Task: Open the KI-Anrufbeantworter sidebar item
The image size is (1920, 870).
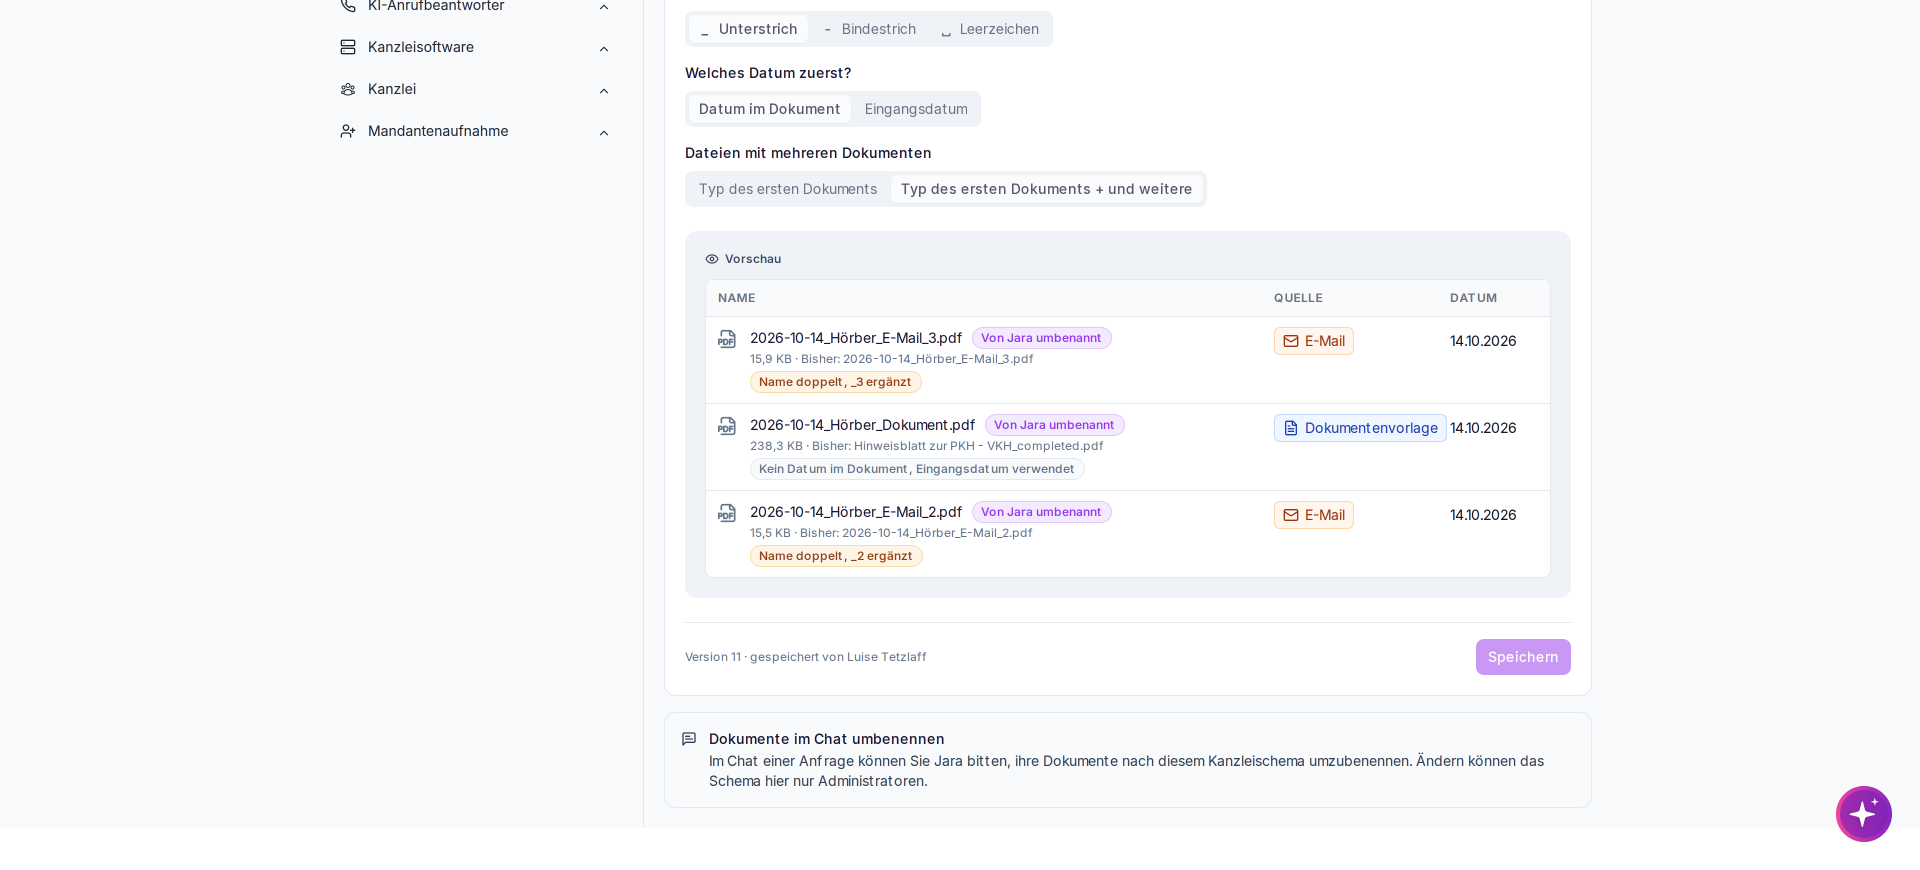Action: (476, 7)
